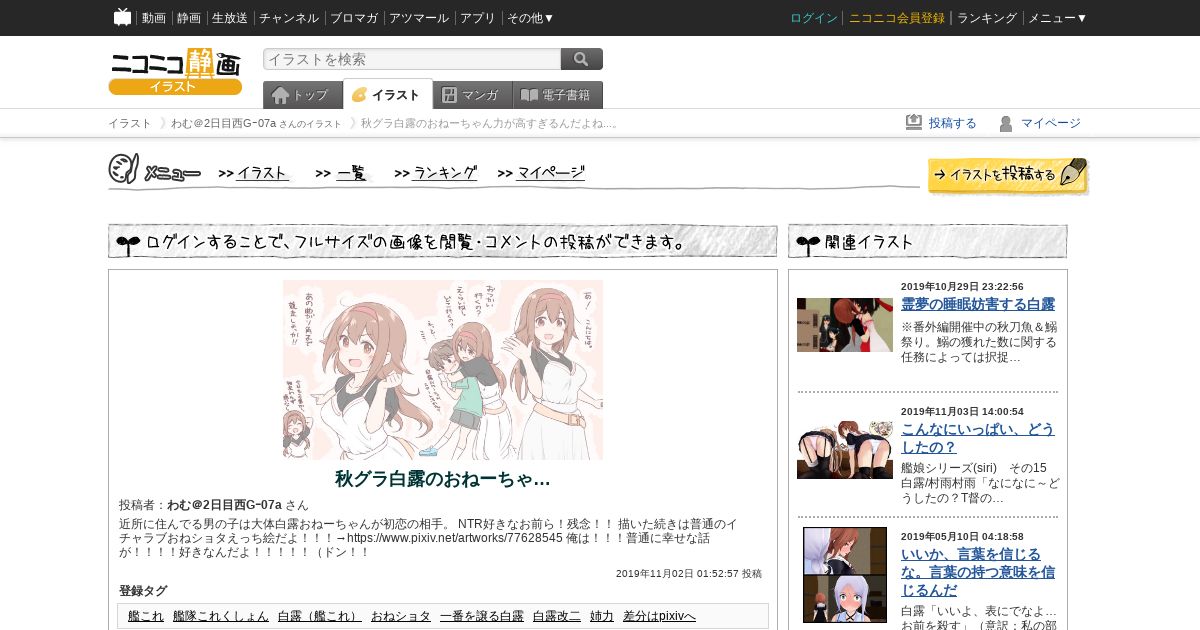The image size is (1200, 630).
Task: Click the 白露（艦これ） tag
Action: (x=320, y=616)
